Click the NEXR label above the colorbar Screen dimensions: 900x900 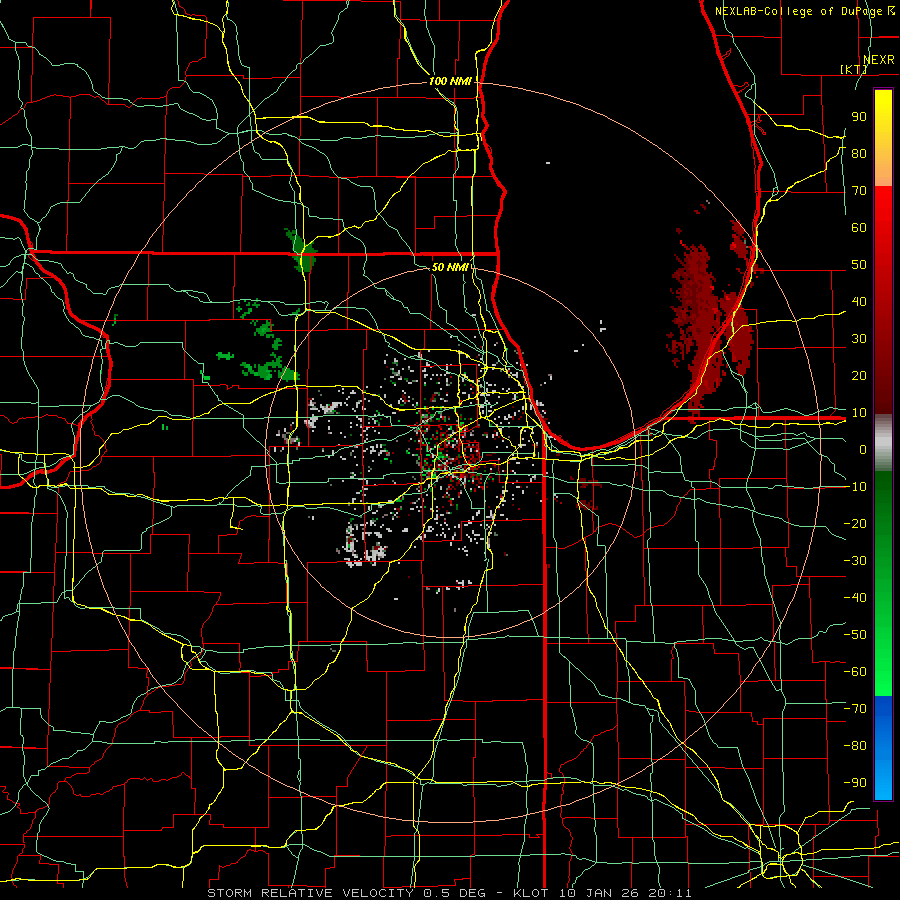click(x=879, y=60)
